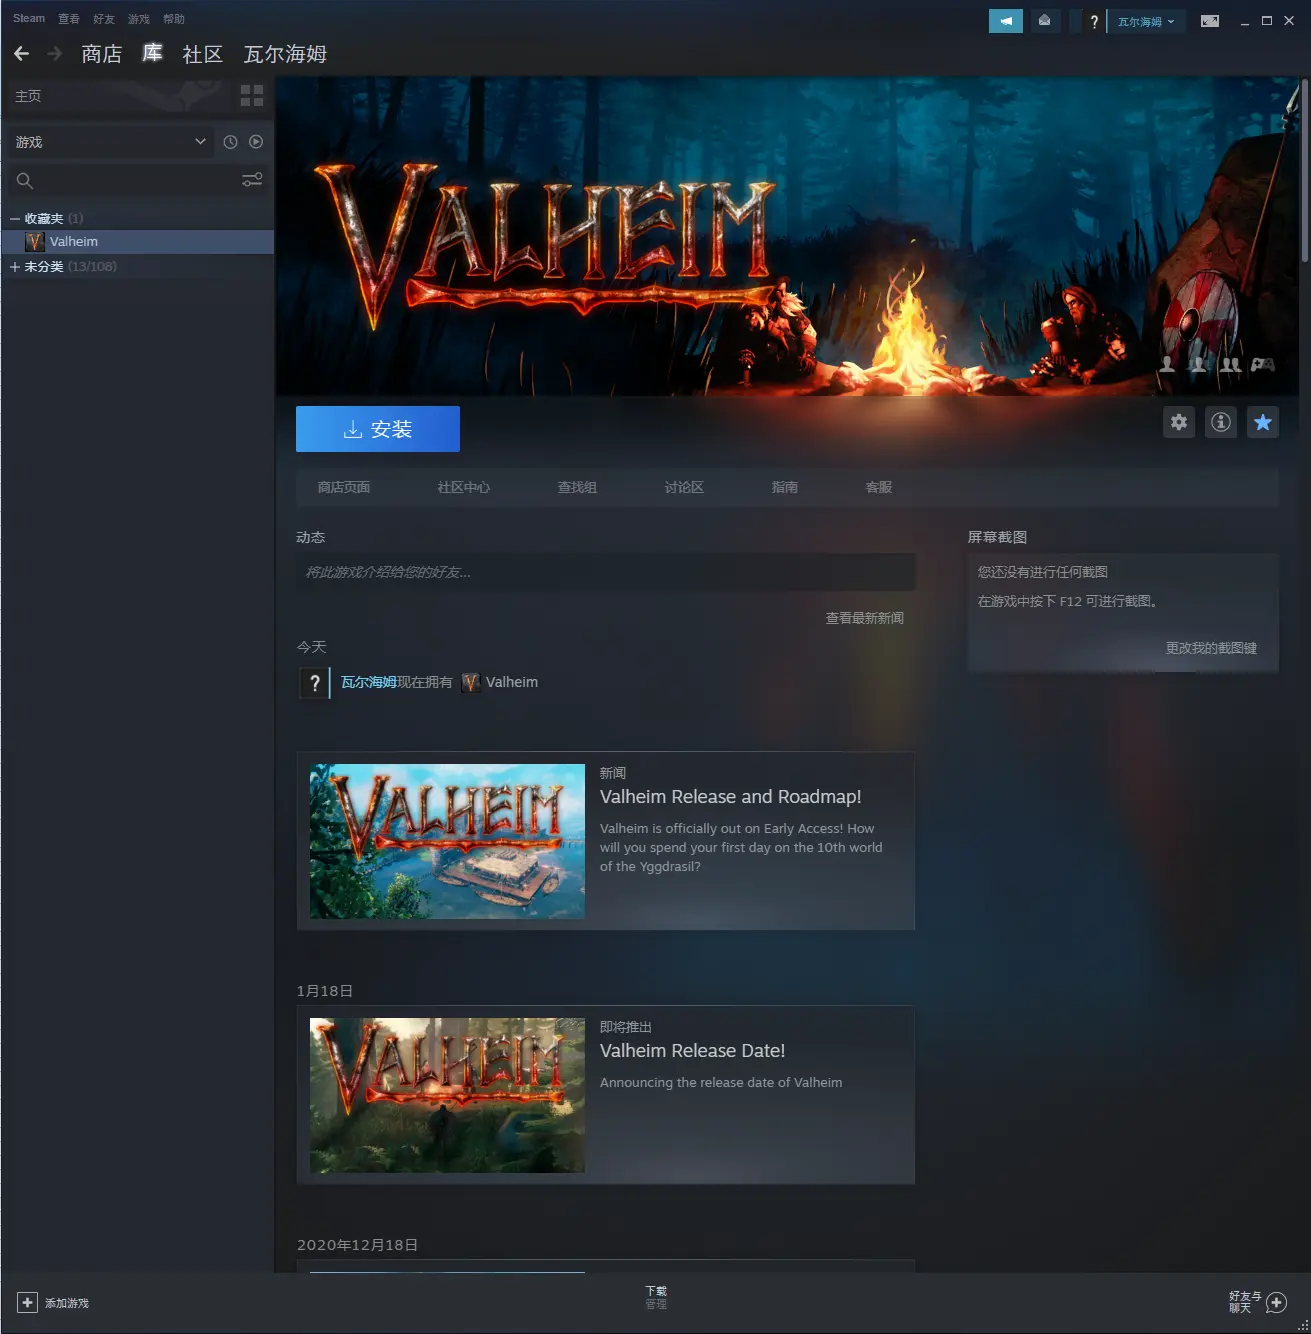Click the blue 安装 install button
Image resolution: width=1311 pixels, height=1334 pixels.
pos(378,429)
